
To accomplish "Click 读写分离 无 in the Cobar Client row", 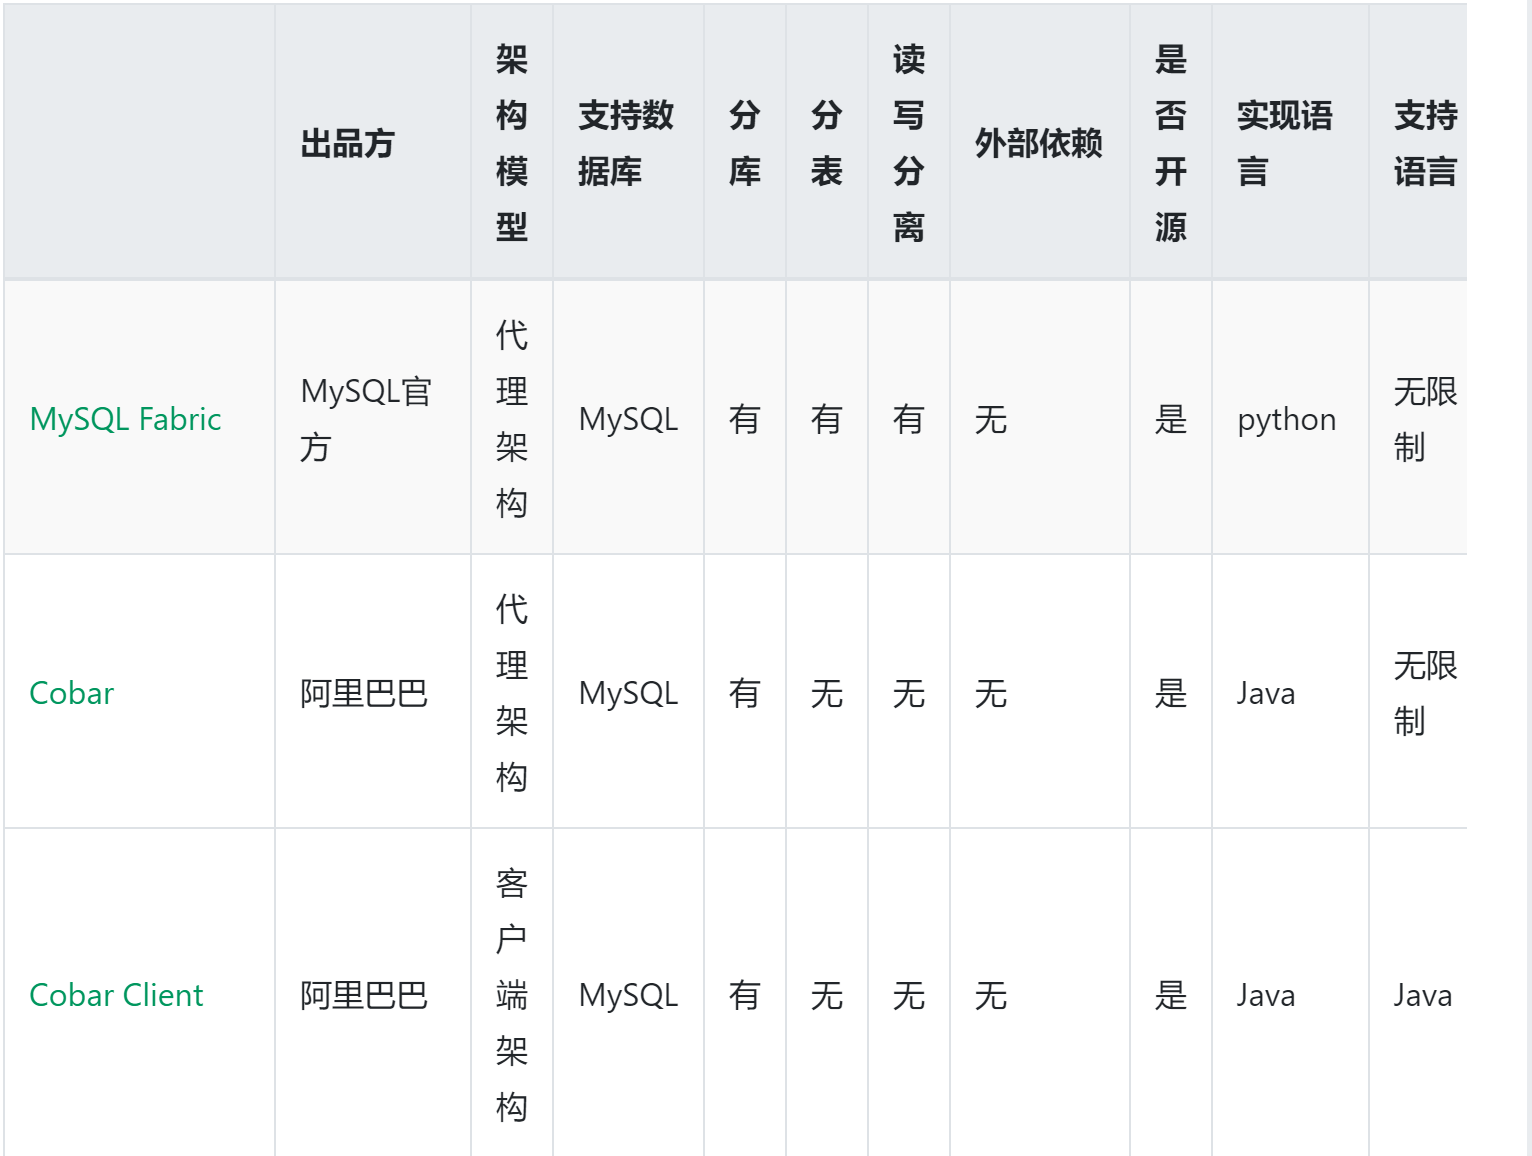I will 909,995.
